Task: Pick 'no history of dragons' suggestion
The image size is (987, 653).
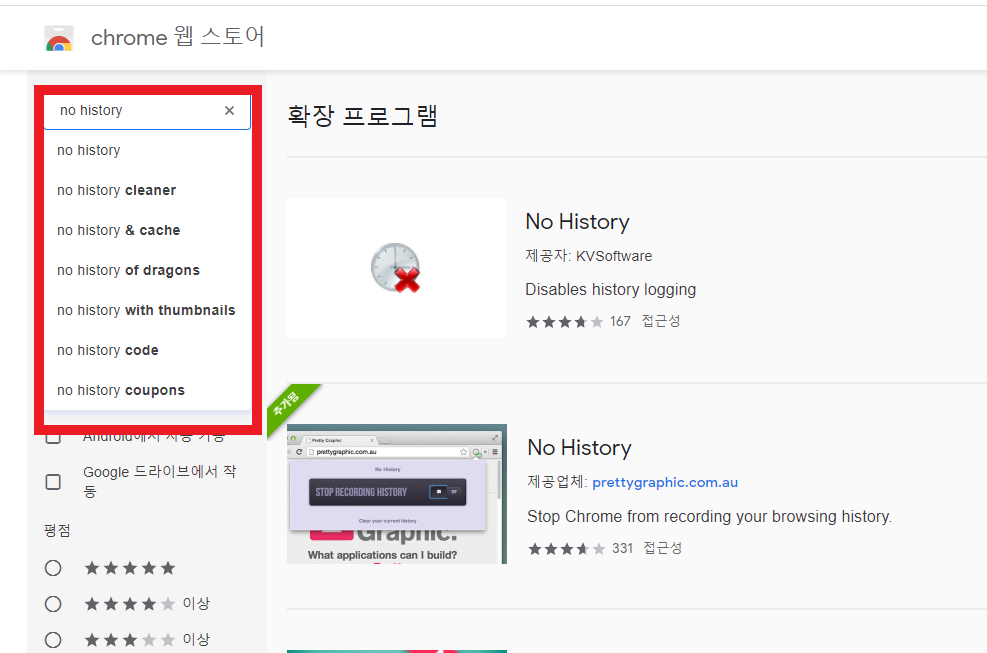Action: coord(147,270)
